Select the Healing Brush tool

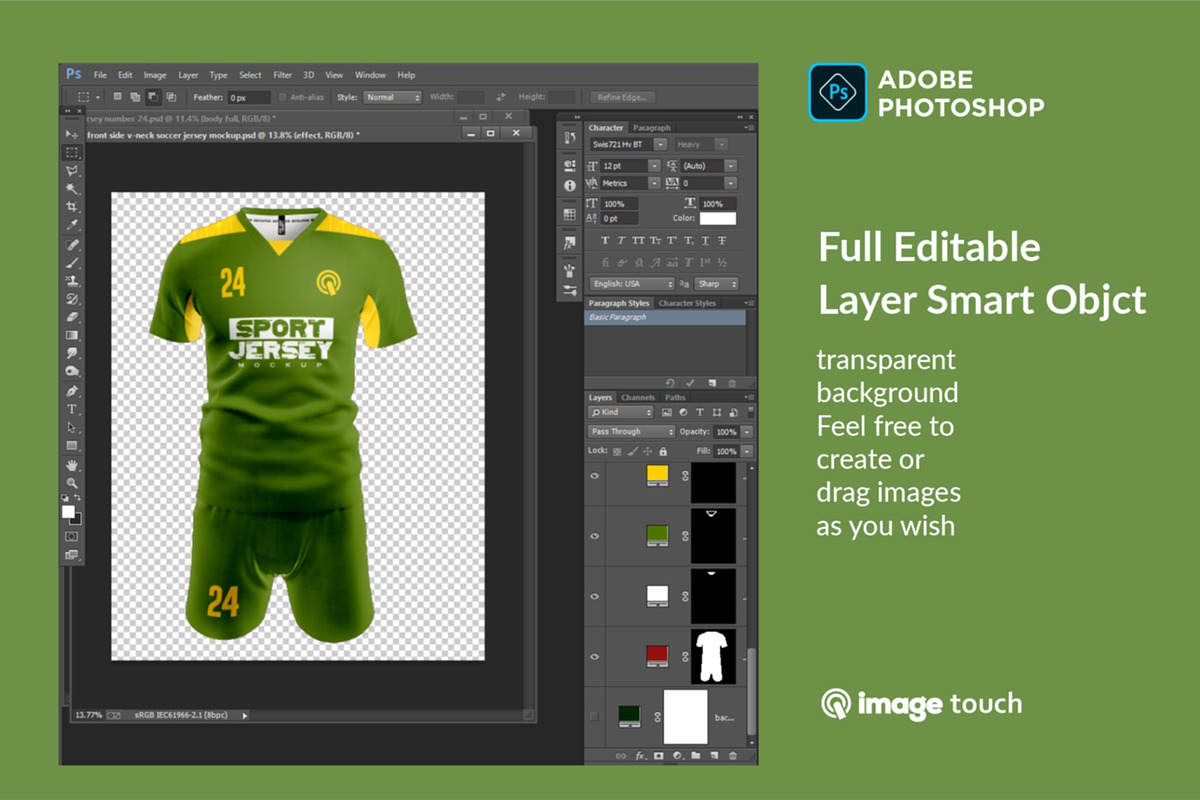click(x=72, y=245)
